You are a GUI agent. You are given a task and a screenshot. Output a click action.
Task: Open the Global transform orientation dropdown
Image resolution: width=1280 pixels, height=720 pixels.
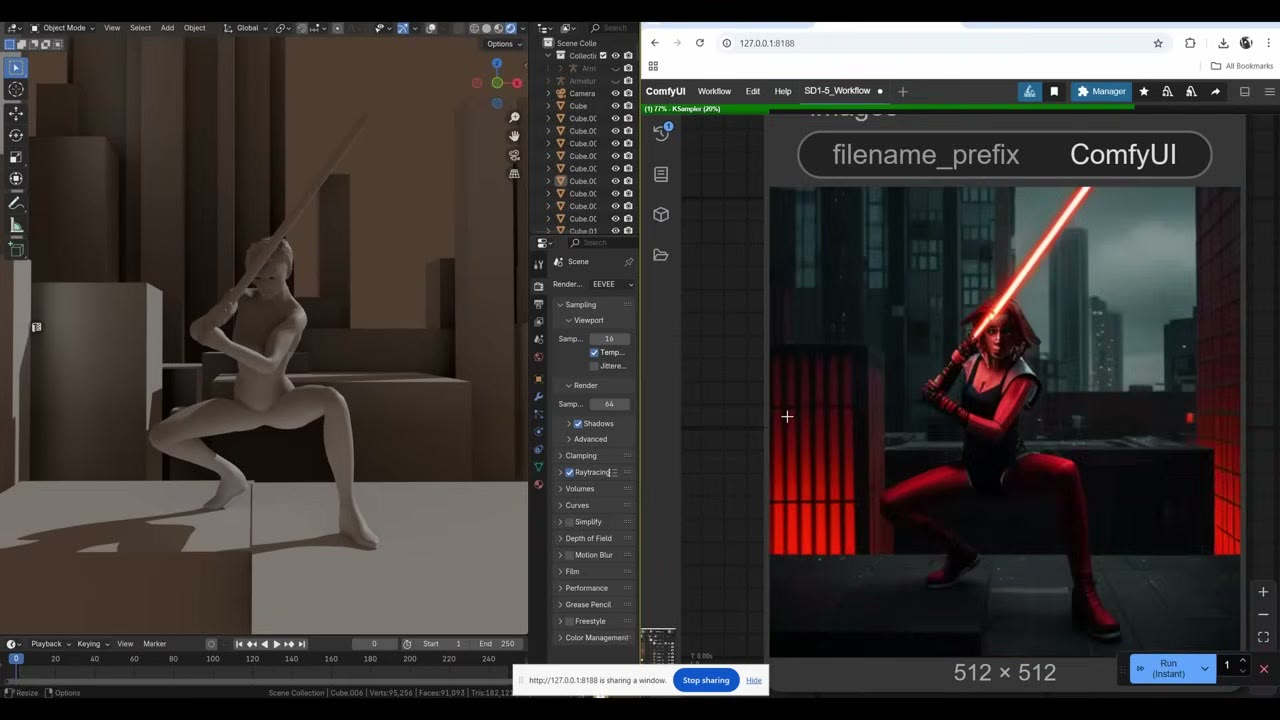pos(248,28)
